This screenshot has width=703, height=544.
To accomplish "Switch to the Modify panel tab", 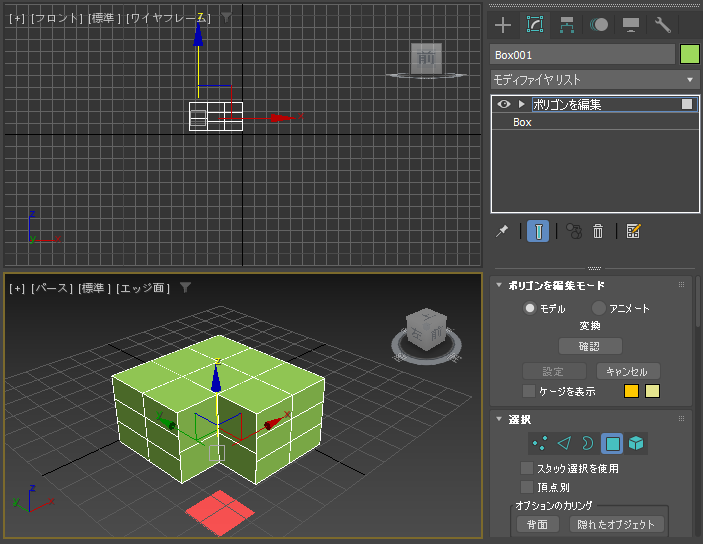I will [x=535, y=25].
